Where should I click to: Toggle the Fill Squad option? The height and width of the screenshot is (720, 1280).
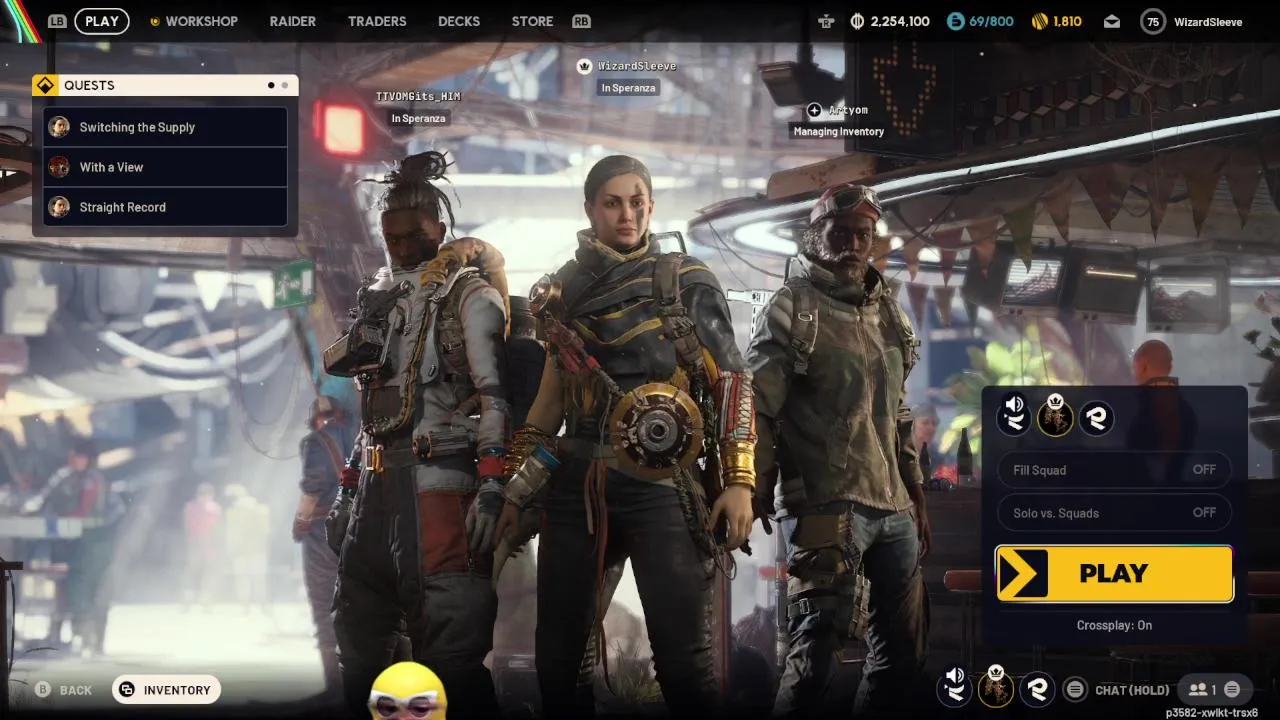tap(1114, 470)
